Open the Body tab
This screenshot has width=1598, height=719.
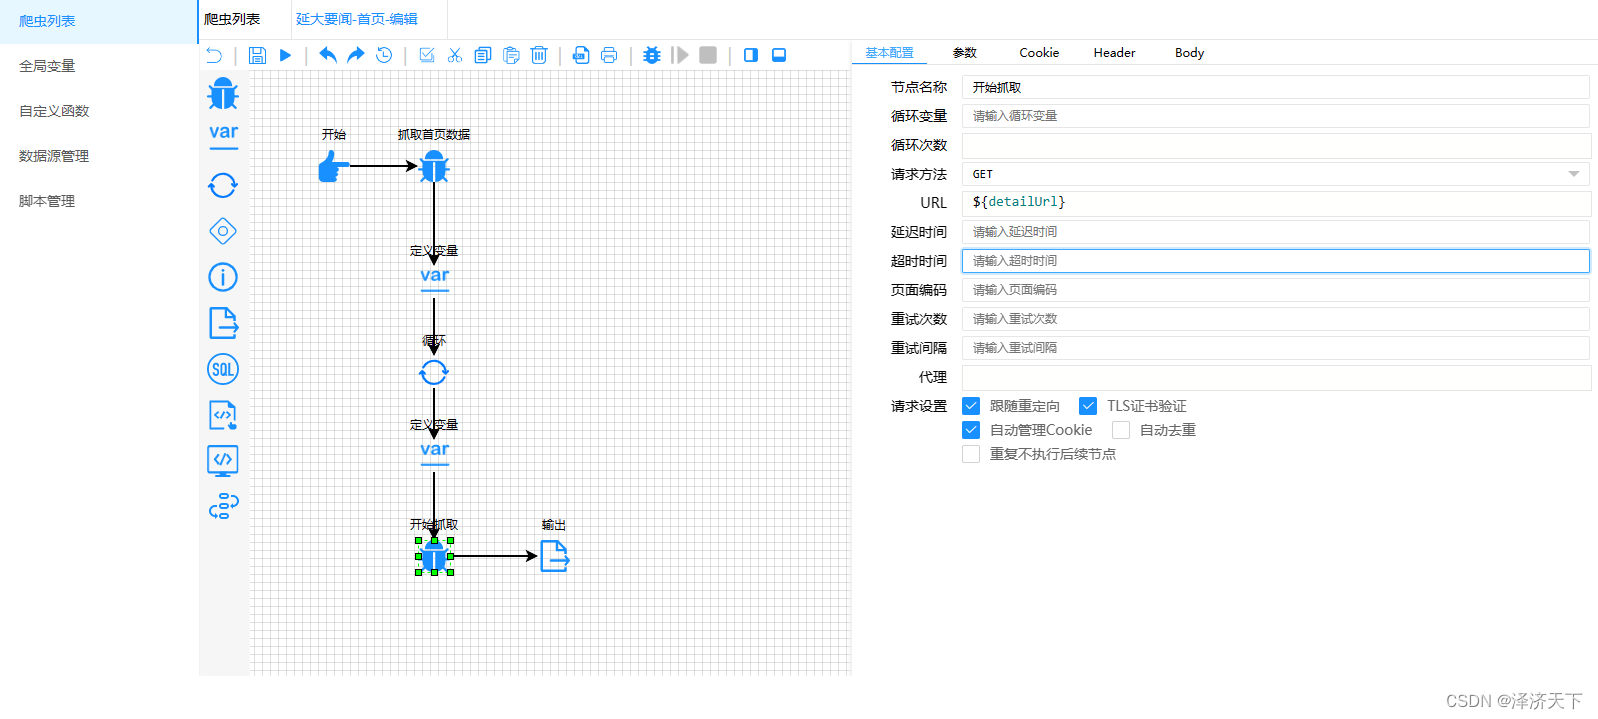[1189, 53]
